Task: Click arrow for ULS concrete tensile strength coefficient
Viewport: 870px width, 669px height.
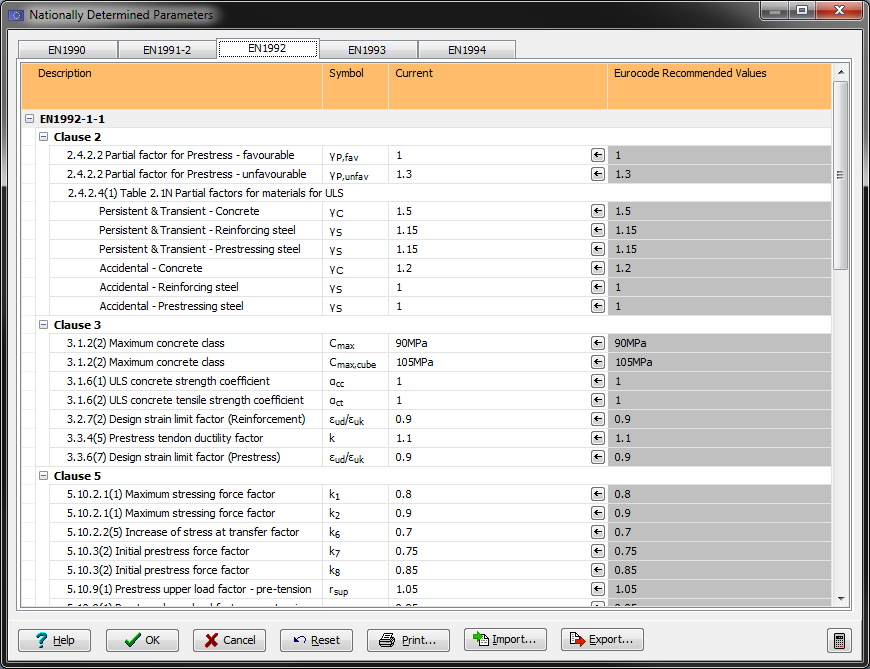Action: pyautogui.click(x=598, y=399)
